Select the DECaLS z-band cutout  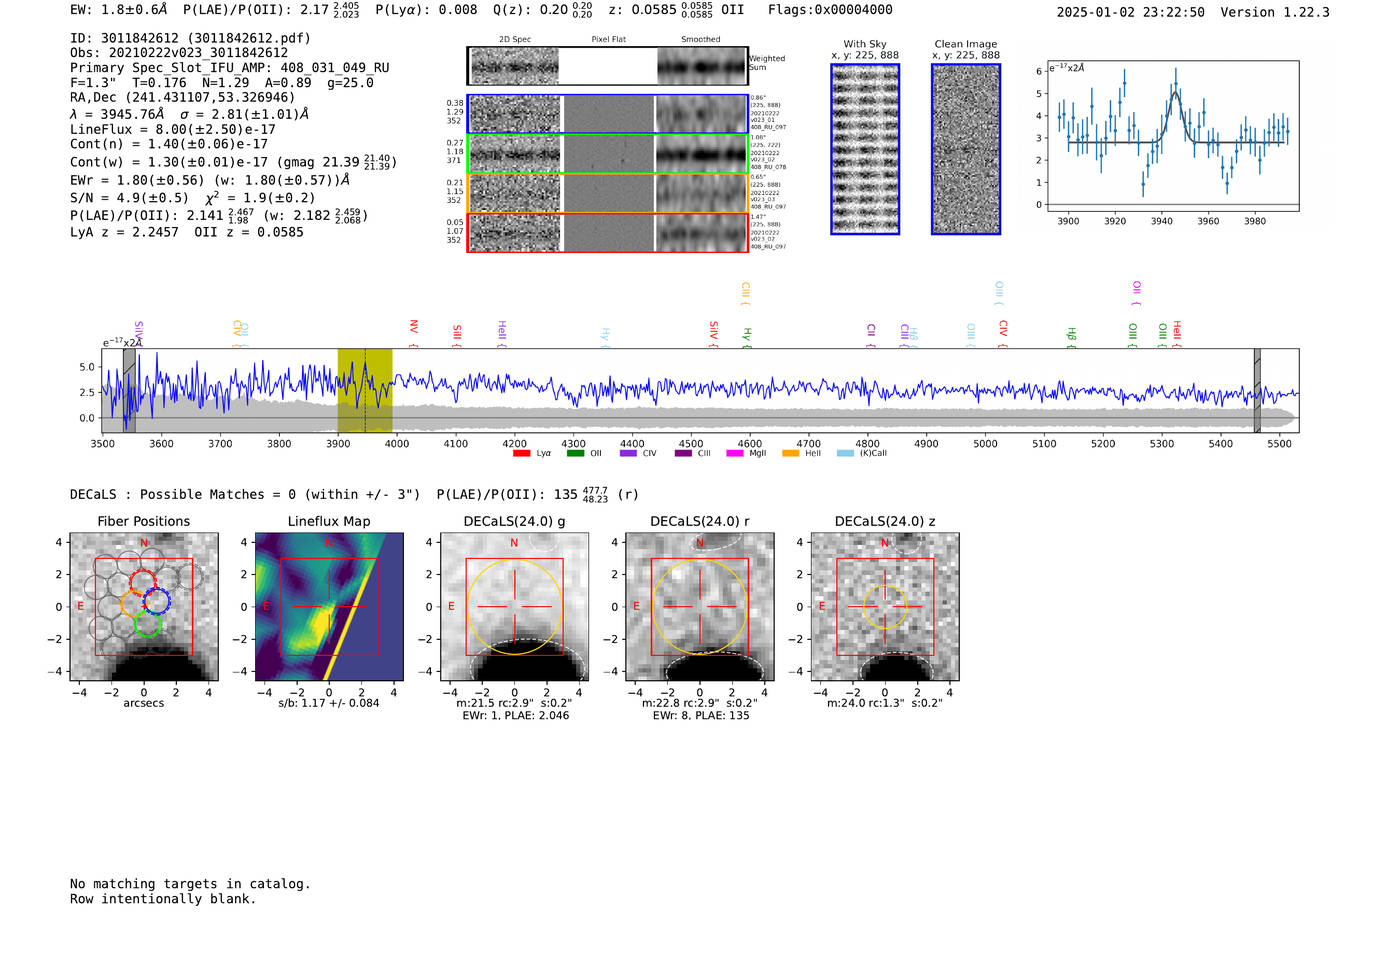(x=885, y=607)
